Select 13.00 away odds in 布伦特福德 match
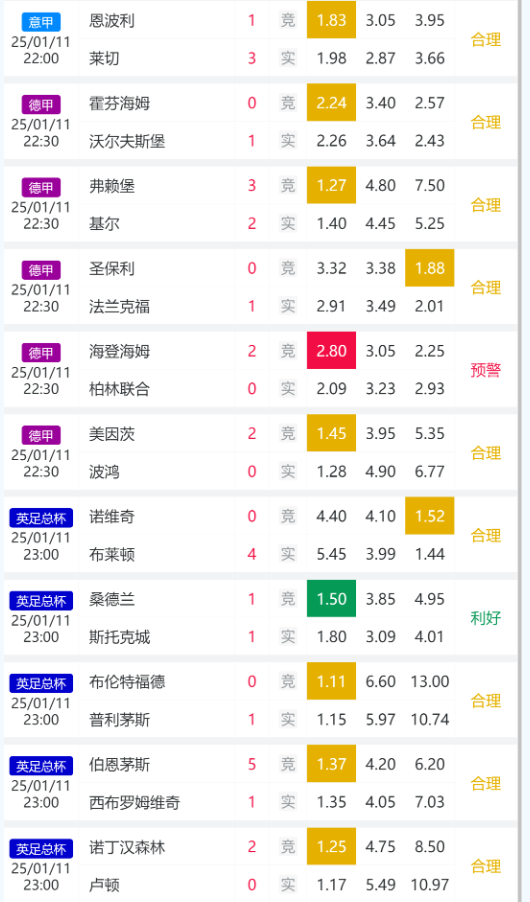The height and width of the screenshot is (902, 530). pos(430,682)
